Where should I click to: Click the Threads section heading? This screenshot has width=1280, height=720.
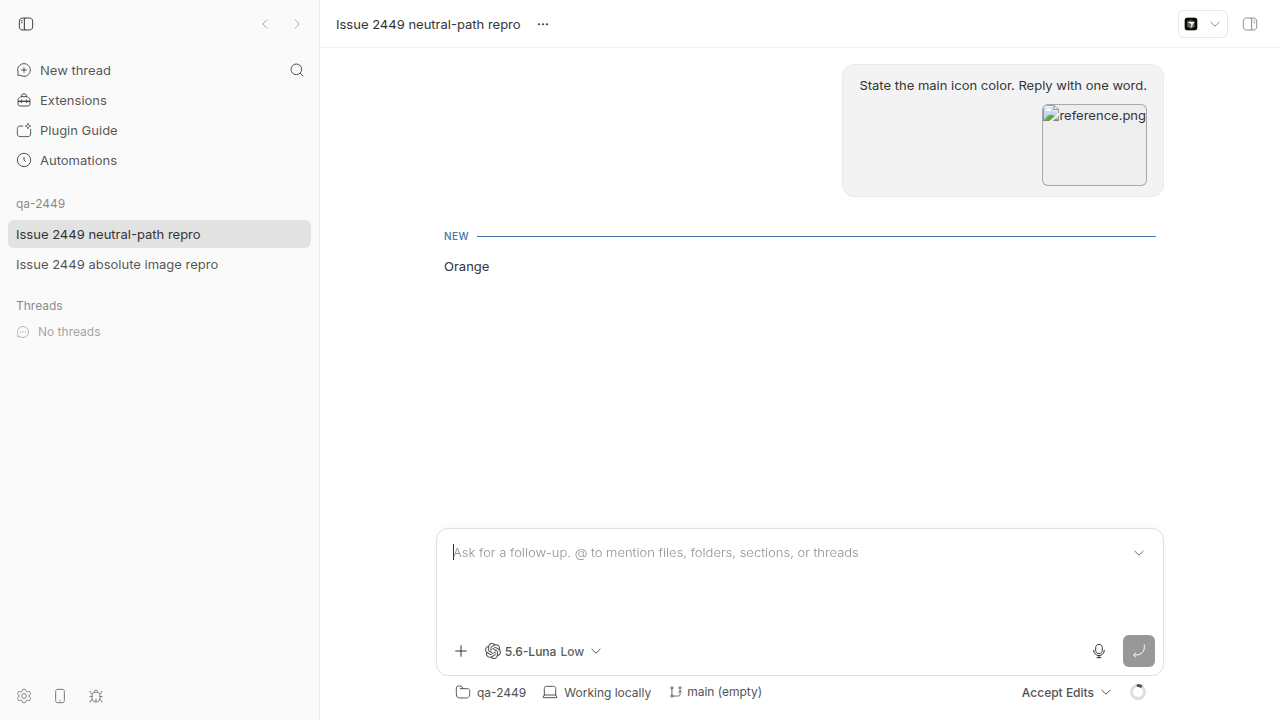tap(39, 305)
